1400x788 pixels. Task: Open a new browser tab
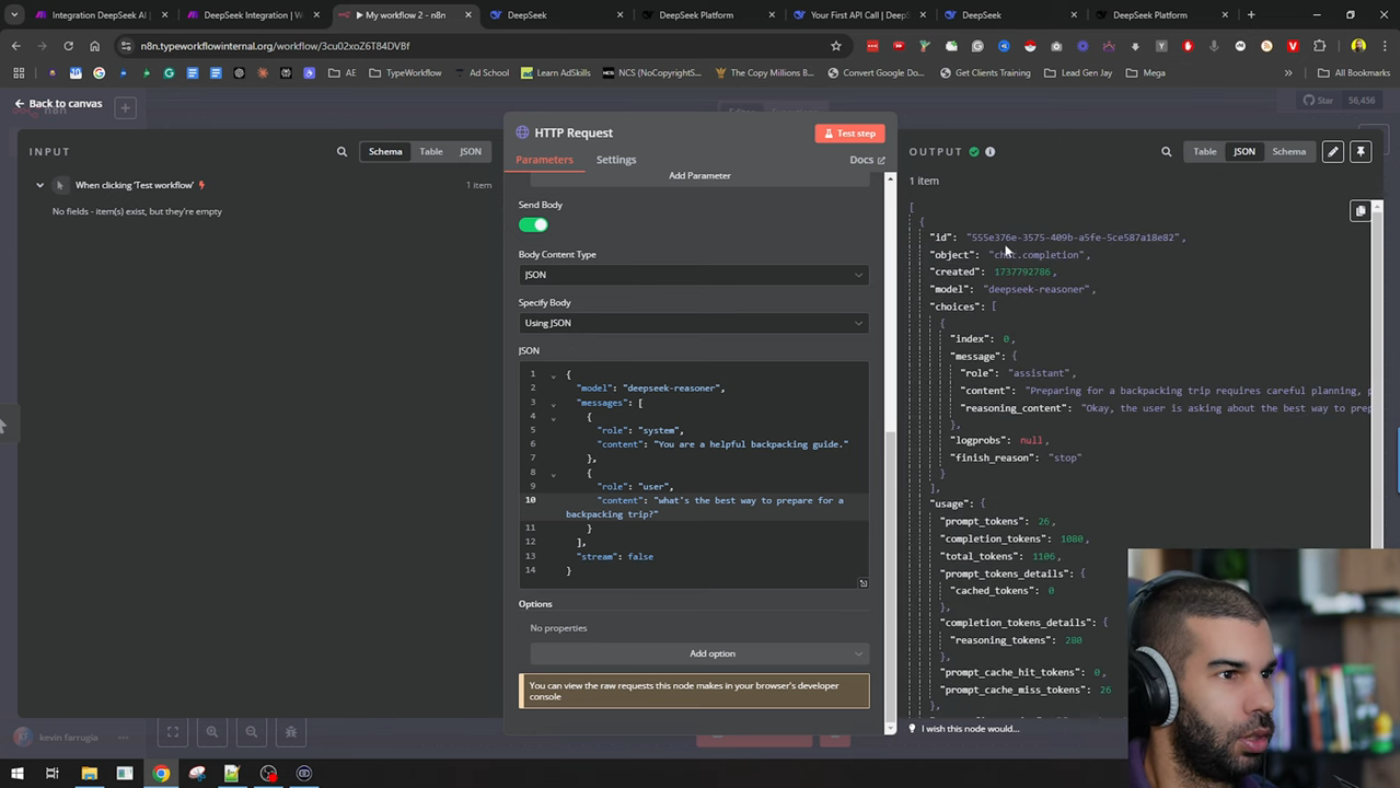[1251, 15]
